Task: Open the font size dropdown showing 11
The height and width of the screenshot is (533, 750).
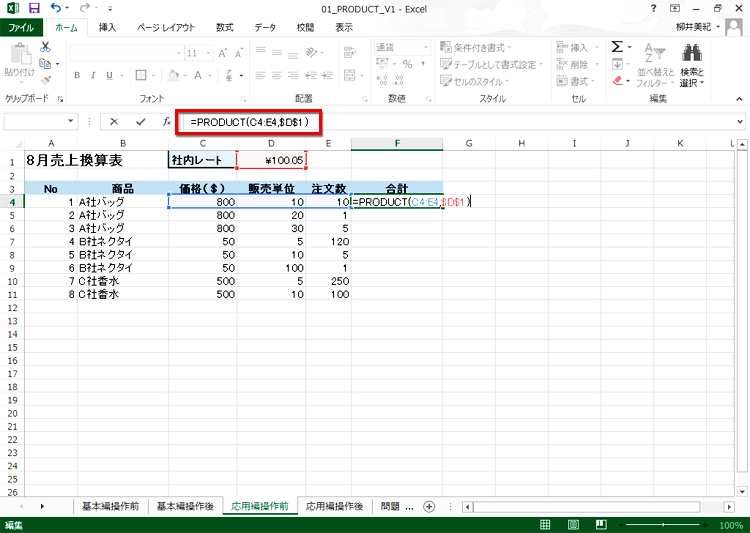Action: [x=209, y=53]
